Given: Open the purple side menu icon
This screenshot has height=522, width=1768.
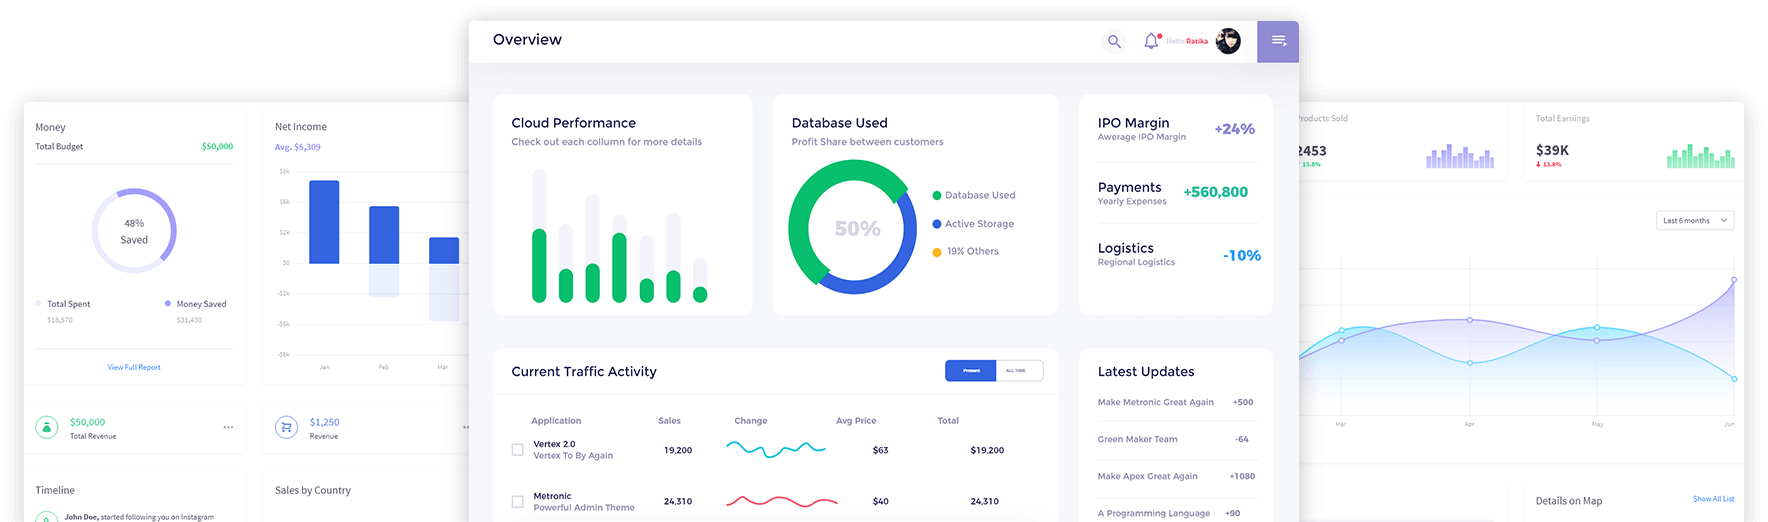Looking at the screenshot, I should point(1278,41).
